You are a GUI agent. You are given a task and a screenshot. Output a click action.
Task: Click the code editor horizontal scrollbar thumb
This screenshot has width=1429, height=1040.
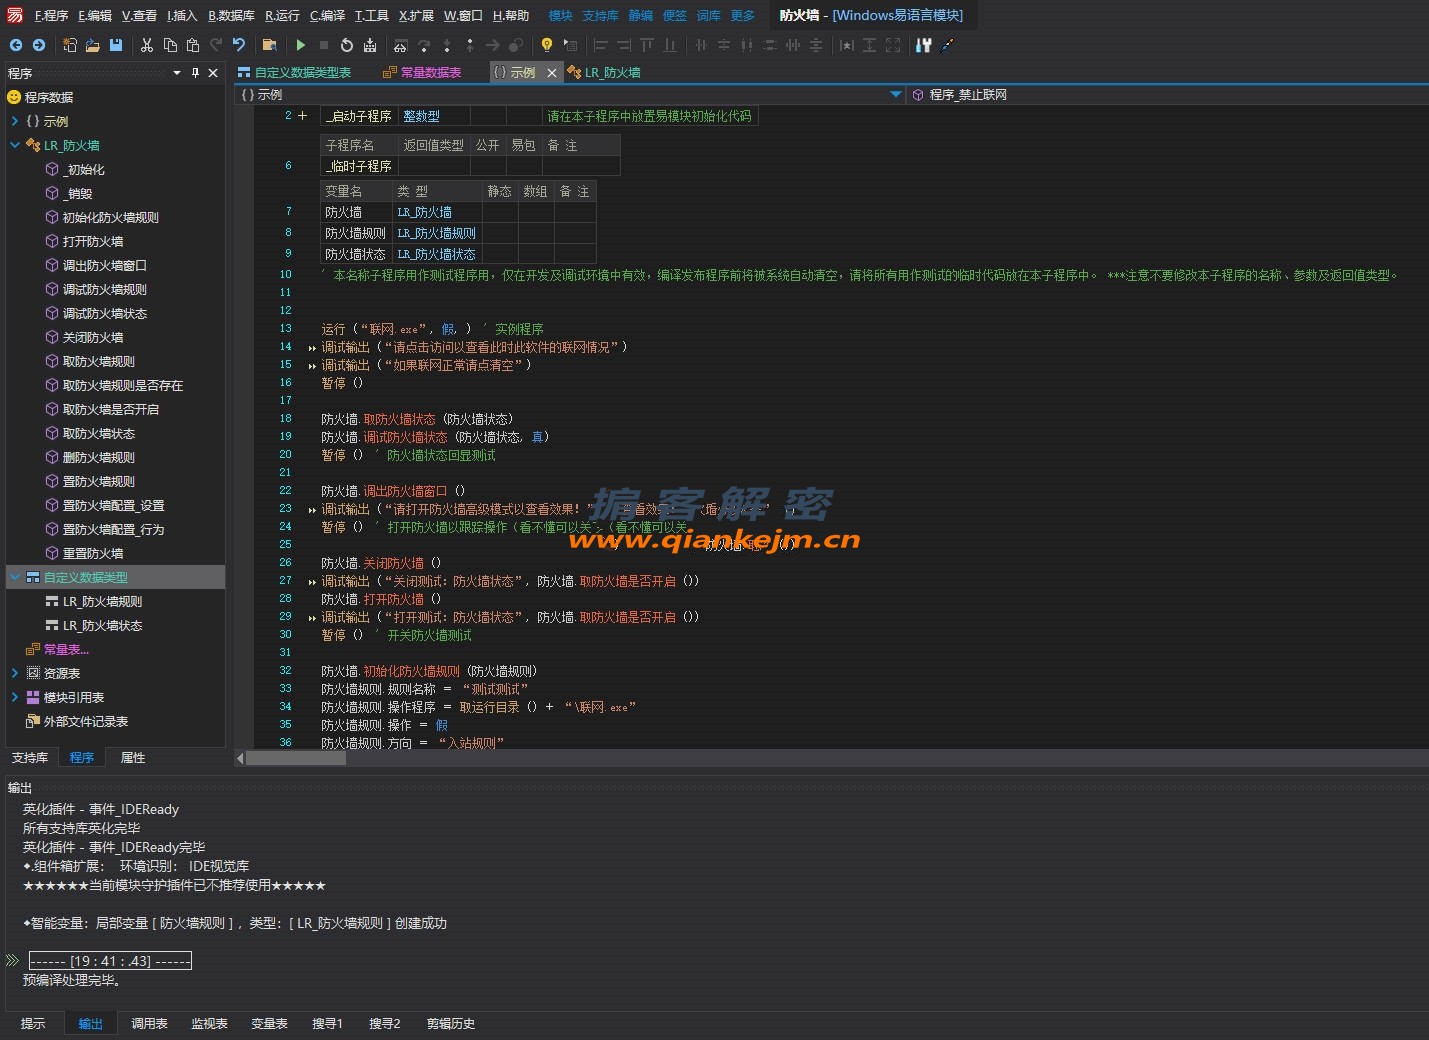pyautogui.click(x=296, y=758)
